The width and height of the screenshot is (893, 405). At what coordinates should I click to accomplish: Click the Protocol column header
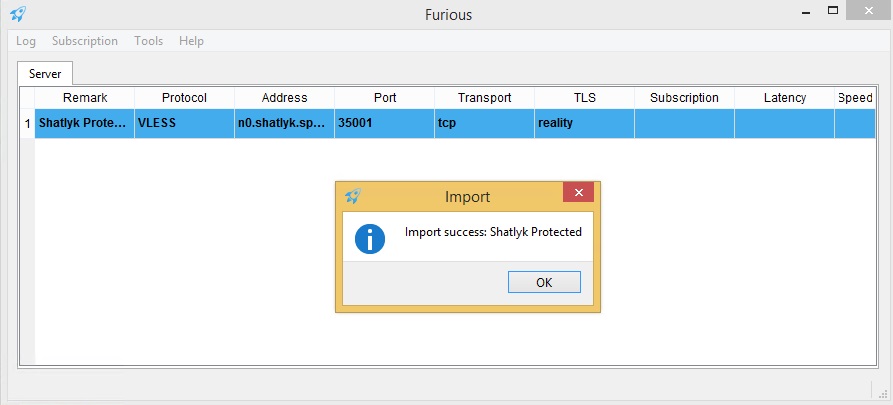[184, 98]
